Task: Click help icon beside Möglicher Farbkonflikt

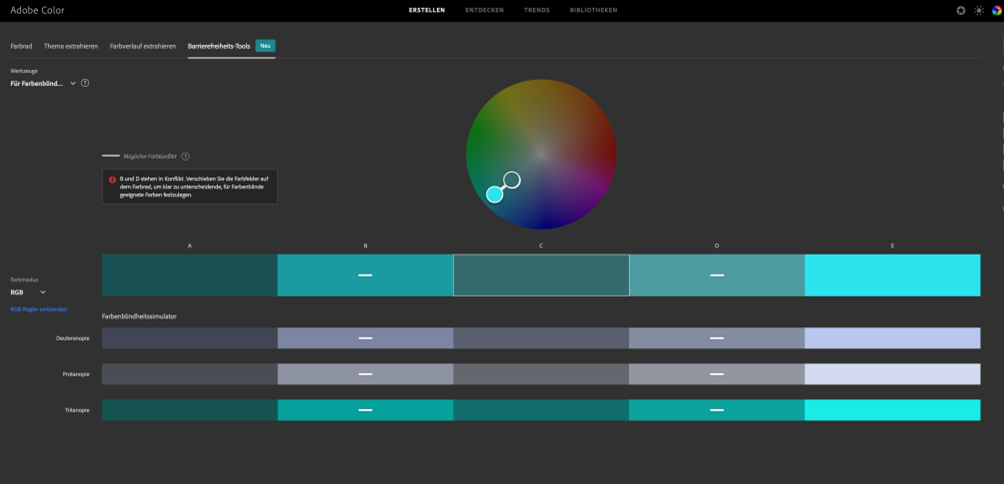Action: point(186,156)
